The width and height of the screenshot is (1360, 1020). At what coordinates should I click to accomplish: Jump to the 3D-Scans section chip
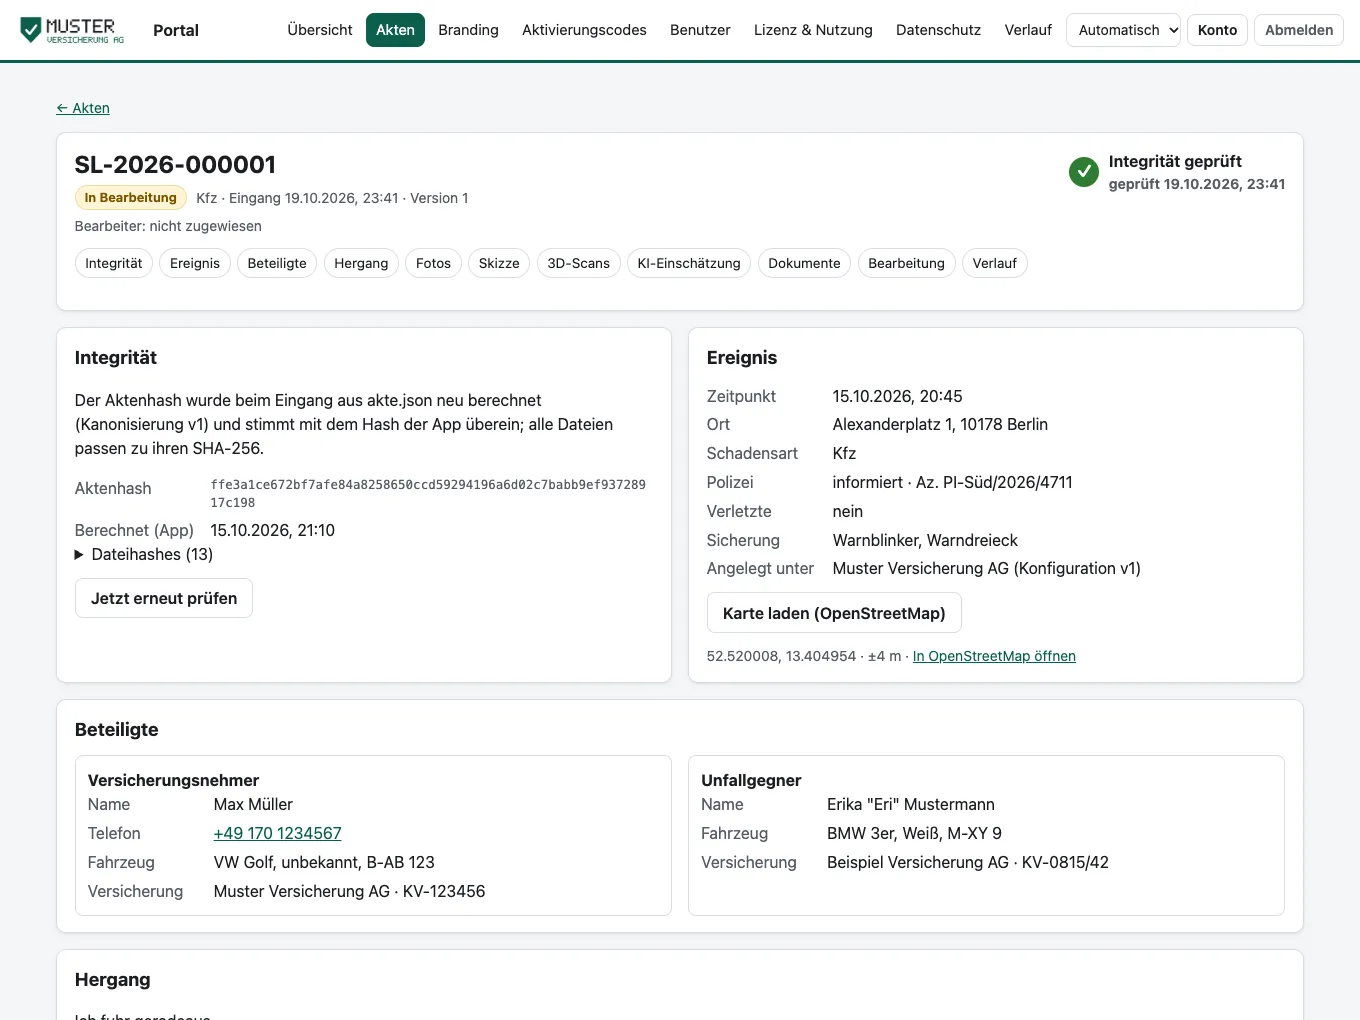pyautogui.click(x=578, y=263)
